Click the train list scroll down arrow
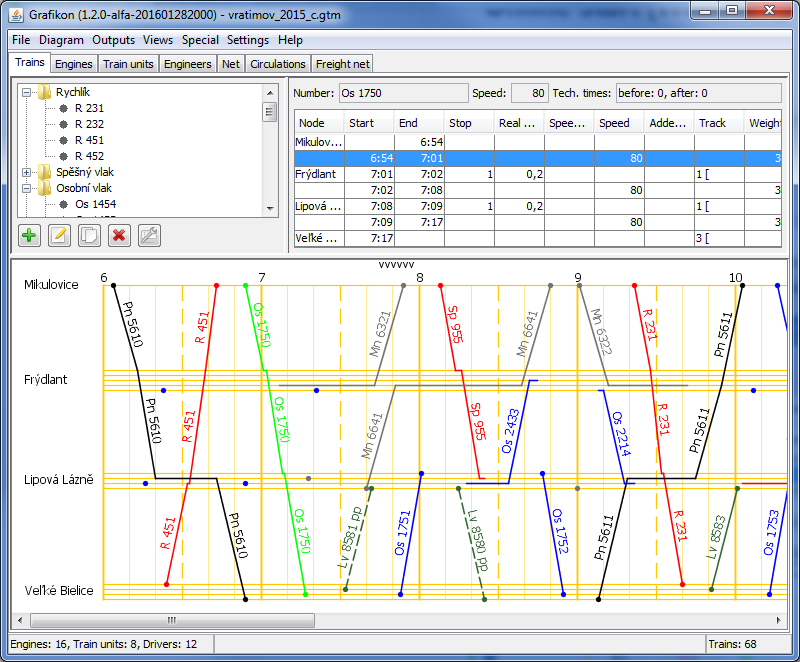 (270, 209)
